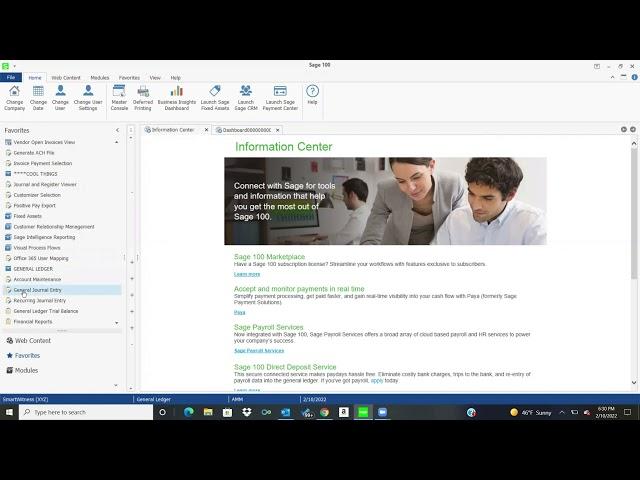Open the Change Date tool
The image size is (640, 480).
(x=38, y=98)
